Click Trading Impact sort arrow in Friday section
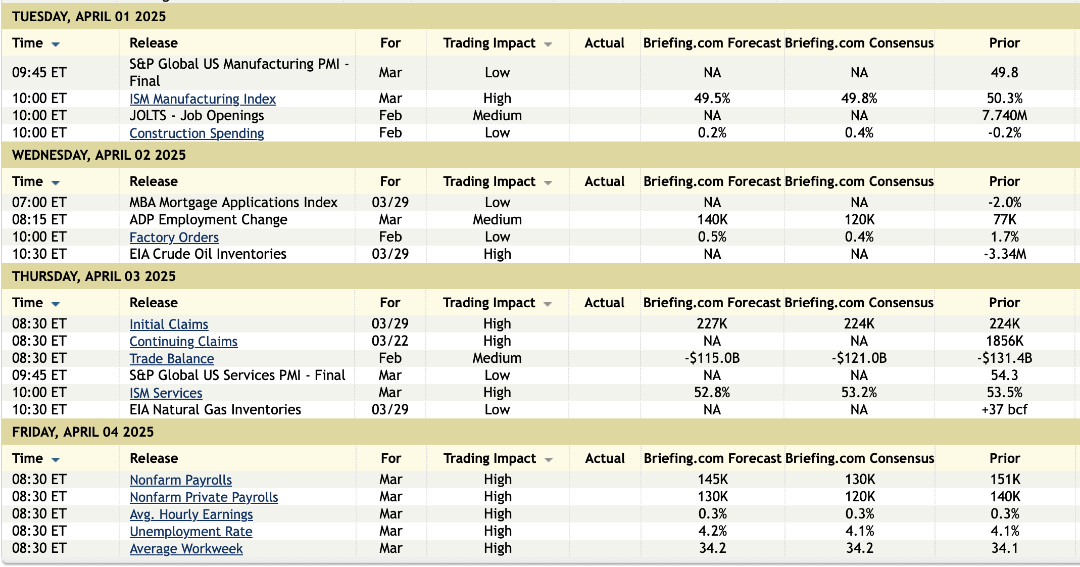The width and height of the screenshot is (1080, 567). click(x=548, y=460)
